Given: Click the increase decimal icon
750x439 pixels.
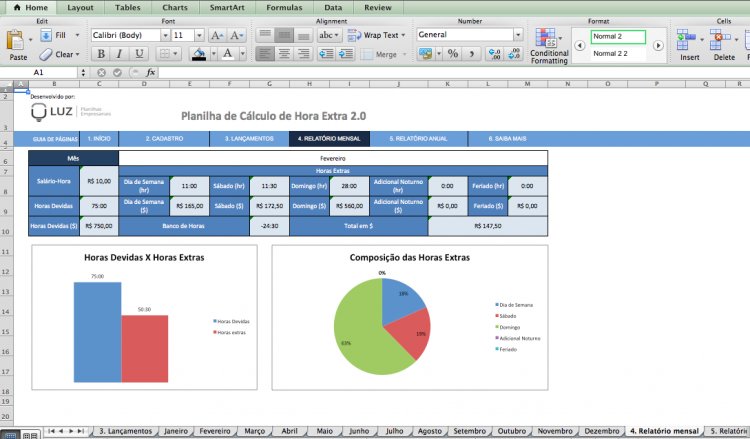Looking at the screenshot, I should 495,54.
